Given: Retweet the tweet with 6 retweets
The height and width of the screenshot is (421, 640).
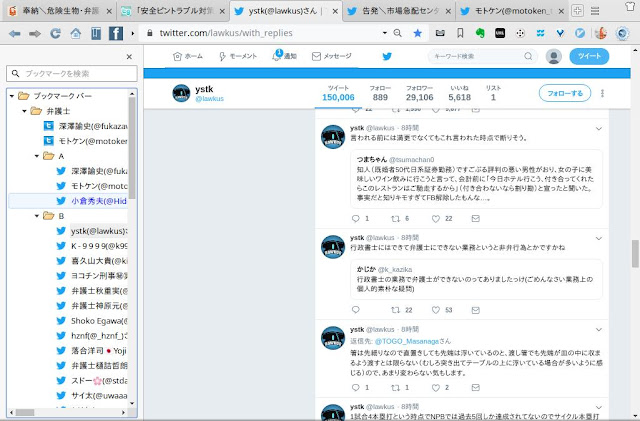Looking at the screenshot, I should coord(395,219).
